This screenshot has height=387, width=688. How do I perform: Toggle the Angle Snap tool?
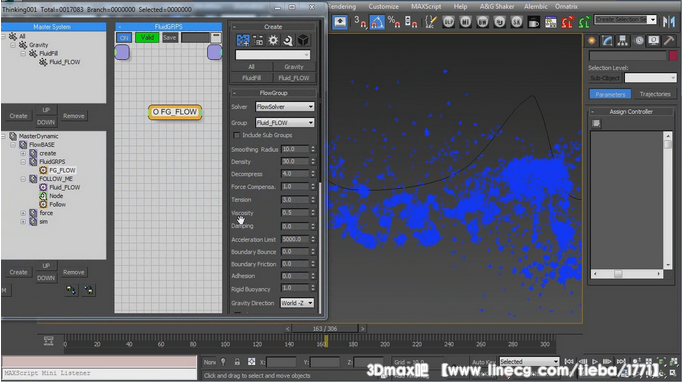(376, 22)
